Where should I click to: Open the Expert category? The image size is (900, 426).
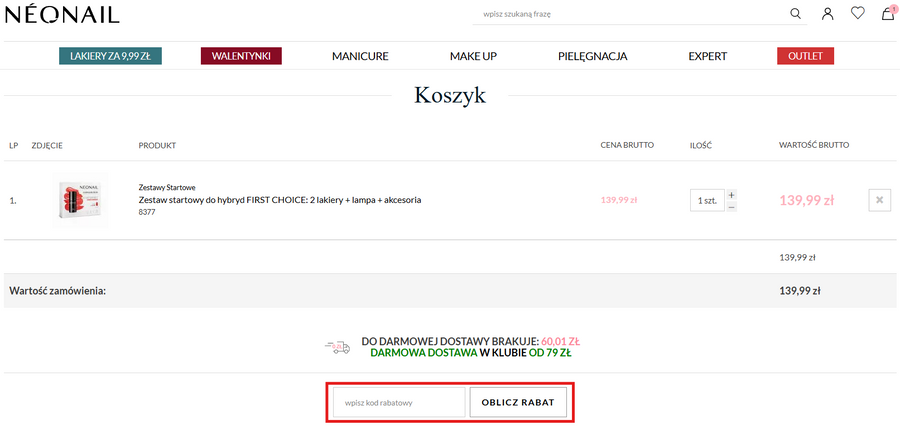click(707, 56)
